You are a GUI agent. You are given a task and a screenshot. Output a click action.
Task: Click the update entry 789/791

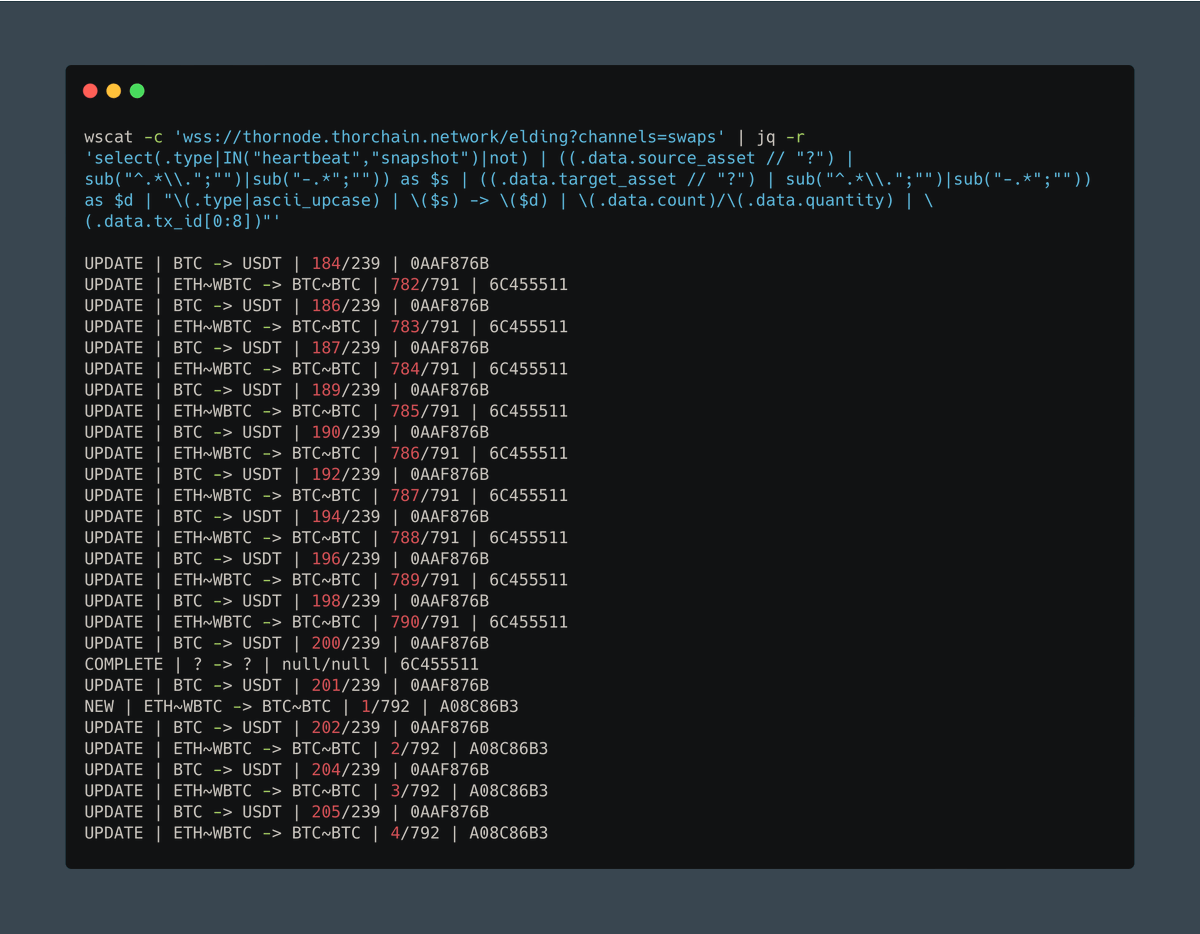326,580
